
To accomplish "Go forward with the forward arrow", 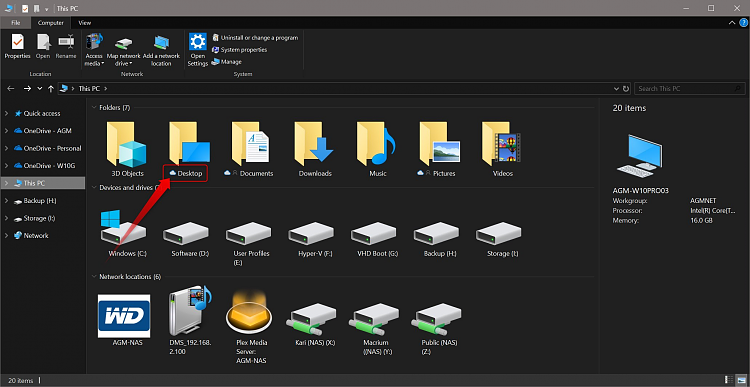I will tap(27, 88).
